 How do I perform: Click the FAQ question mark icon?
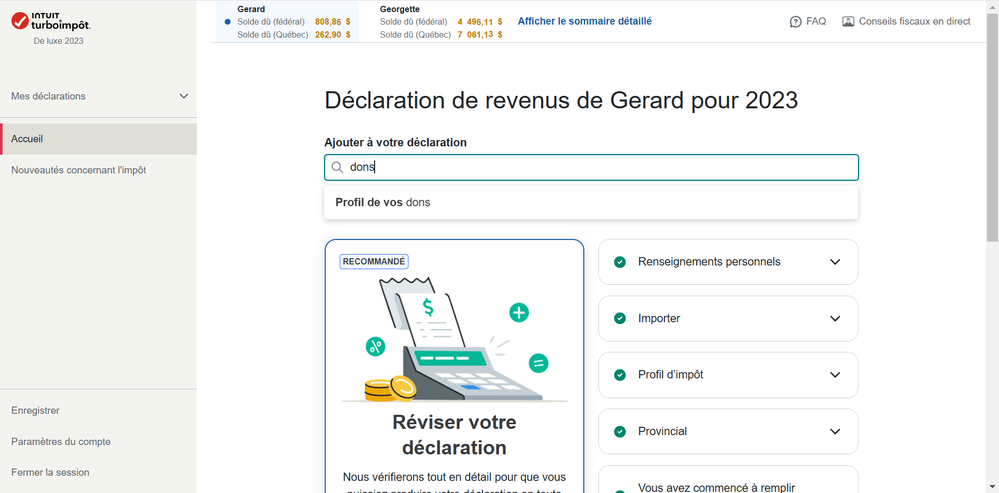[x=796, y=22]
